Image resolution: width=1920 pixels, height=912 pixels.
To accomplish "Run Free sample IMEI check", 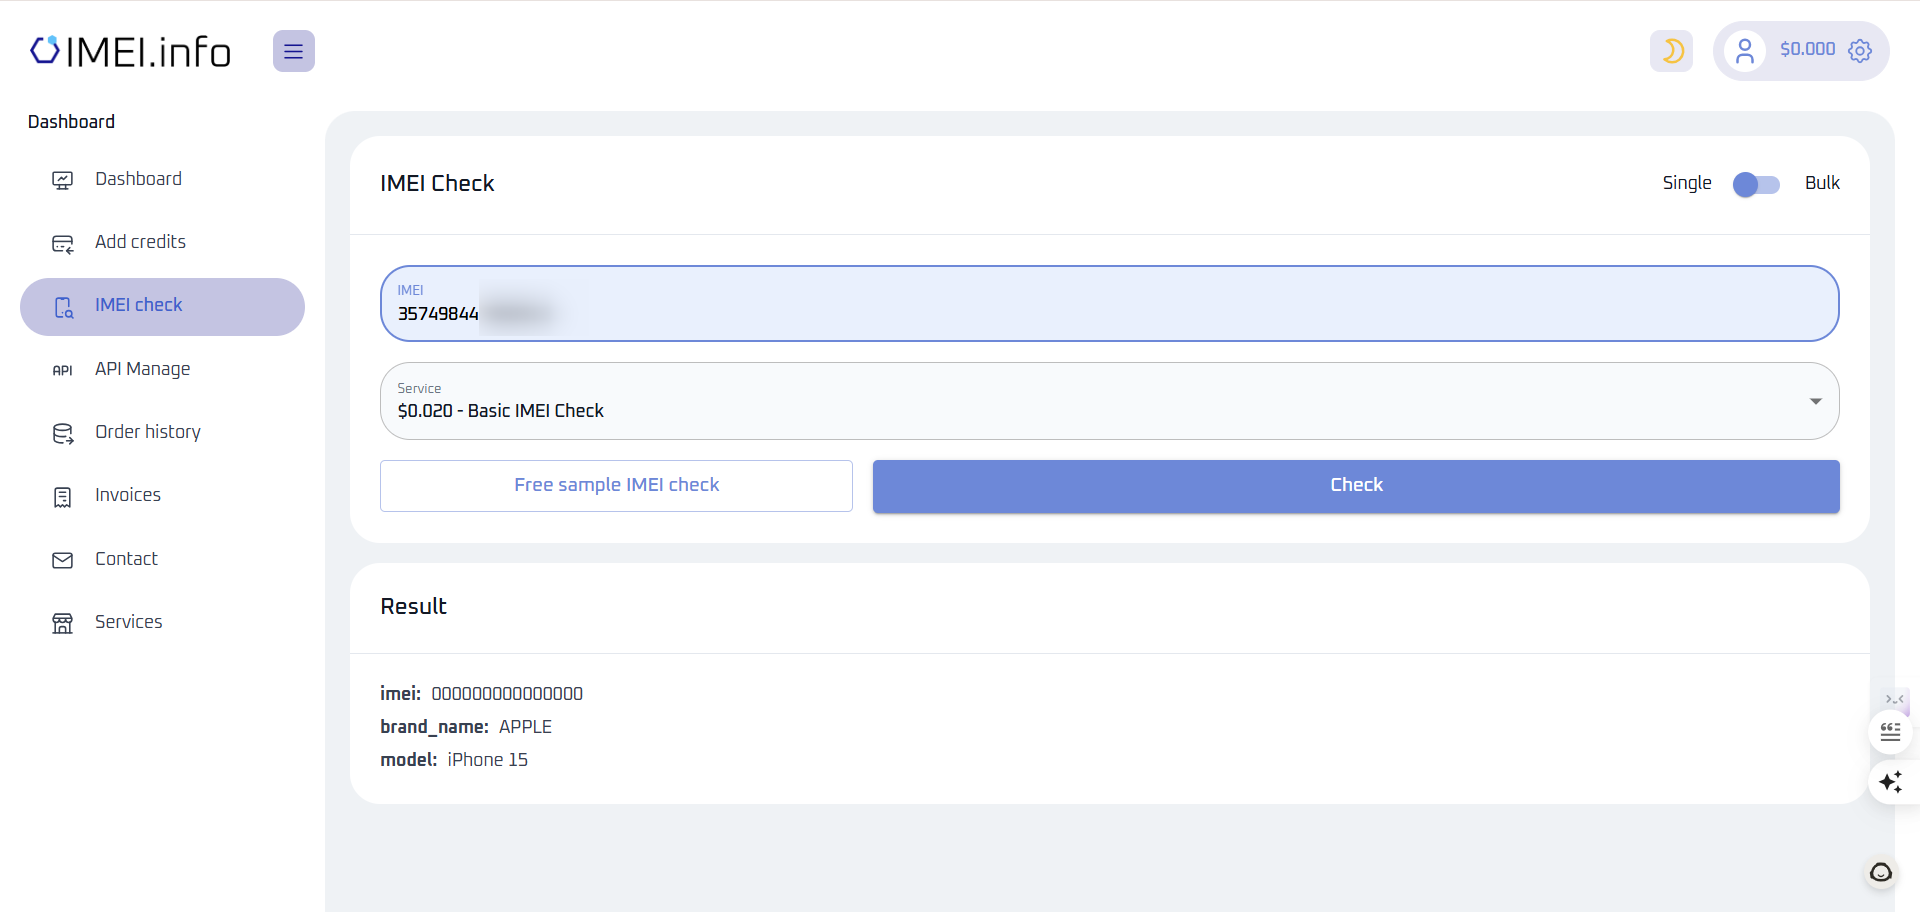I will point(616,486).
